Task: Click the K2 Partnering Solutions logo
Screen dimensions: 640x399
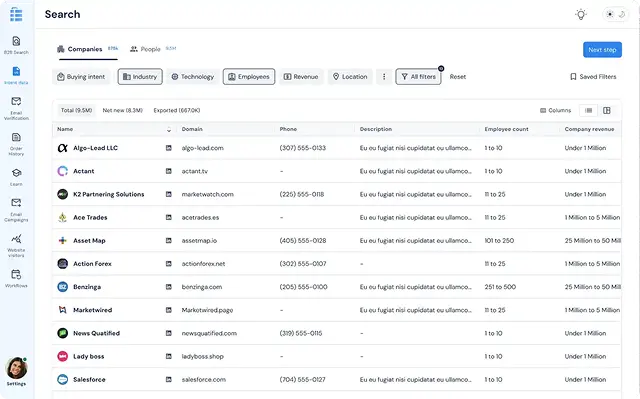Action: click(62, 194)
